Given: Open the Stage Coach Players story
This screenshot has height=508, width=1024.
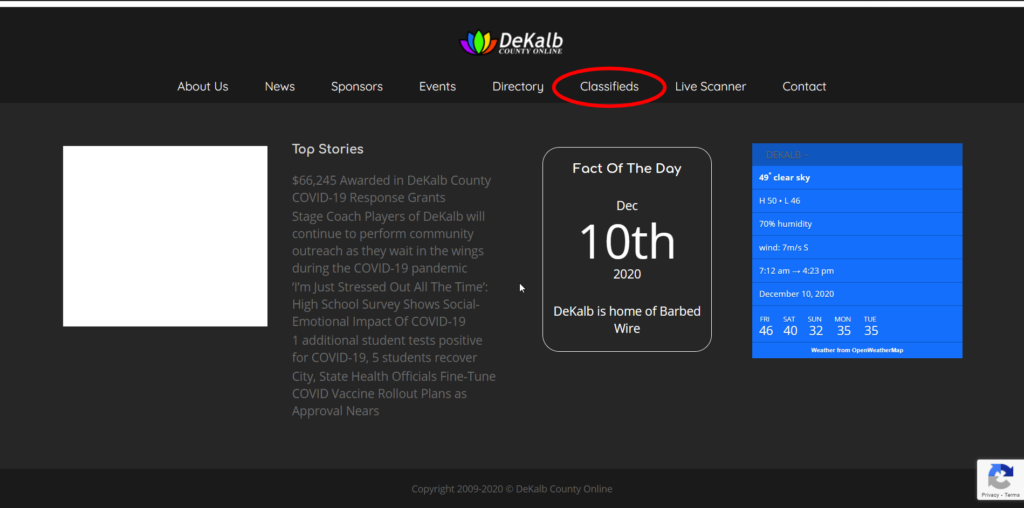Looking at the screenshot, I should point(389,242).
